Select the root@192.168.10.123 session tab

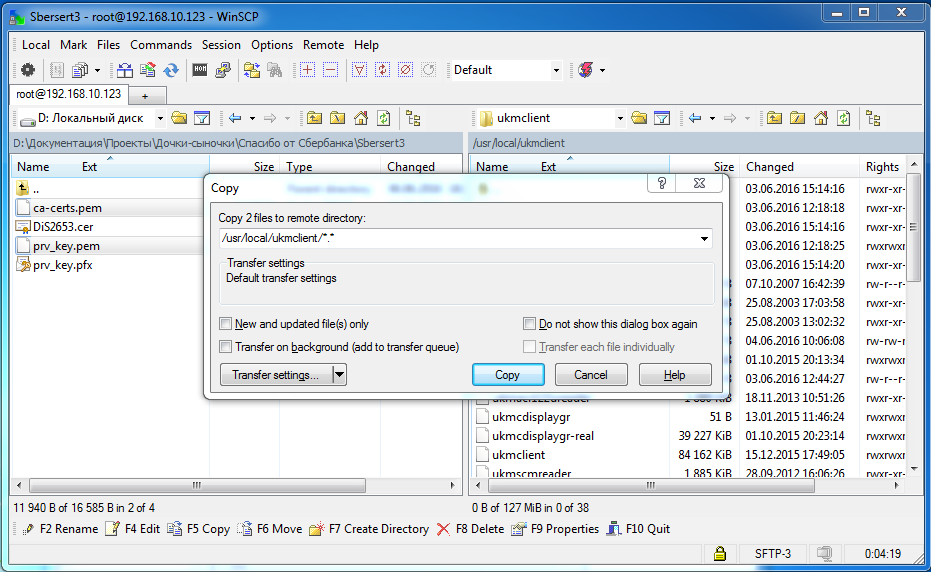(x=69, y=94)
